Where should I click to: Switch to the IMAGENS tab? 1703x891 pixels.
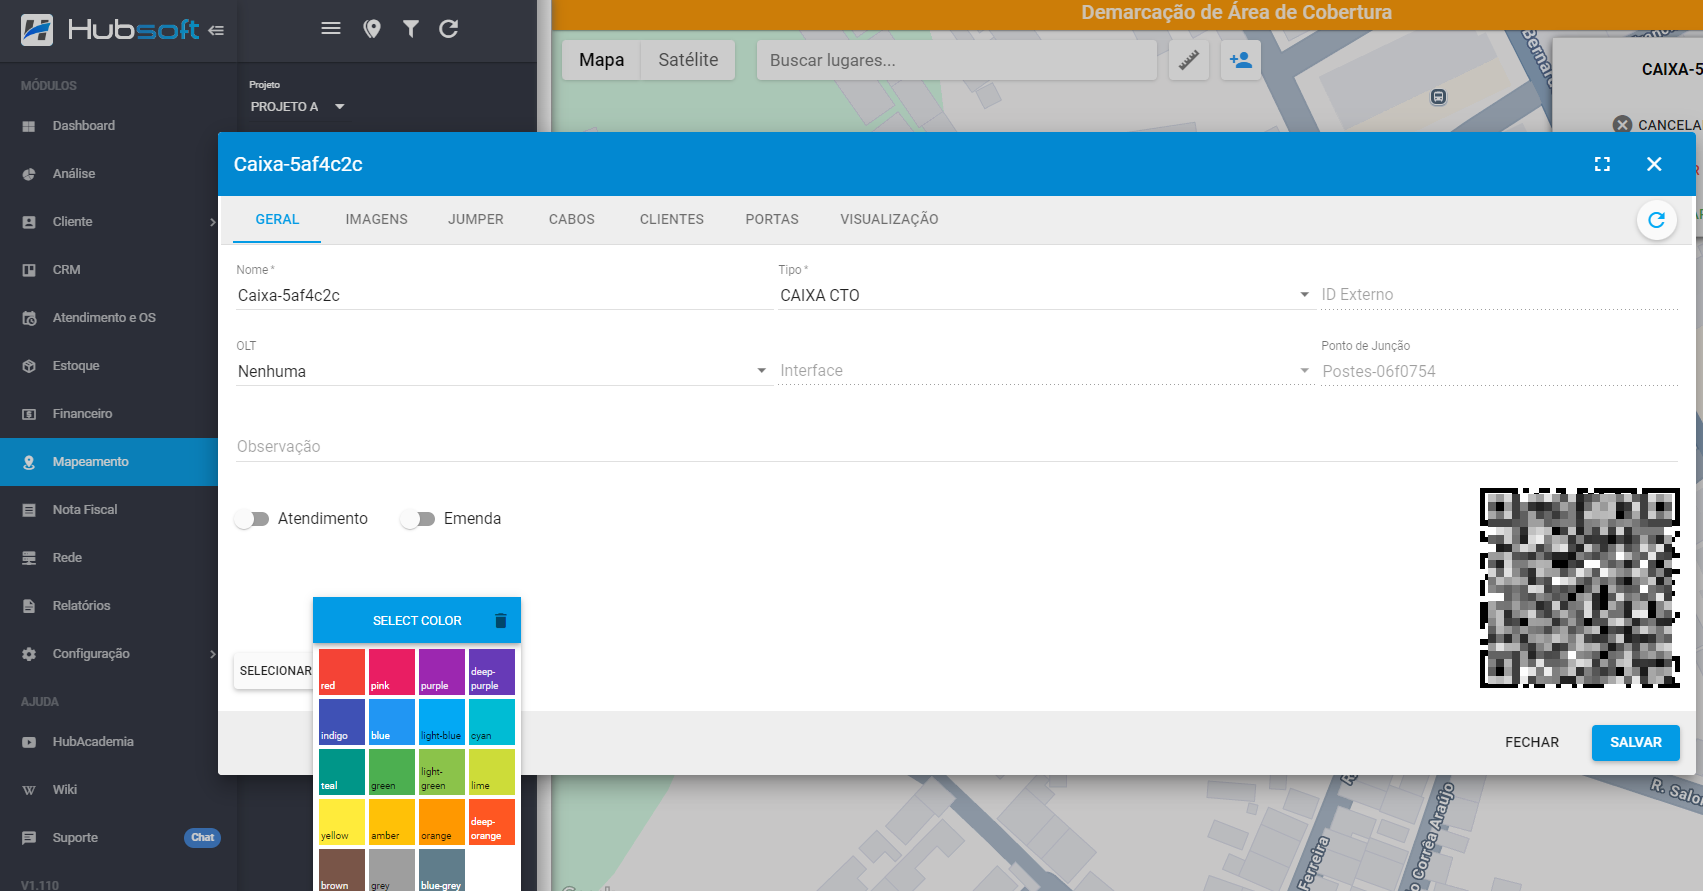(377, 220)
